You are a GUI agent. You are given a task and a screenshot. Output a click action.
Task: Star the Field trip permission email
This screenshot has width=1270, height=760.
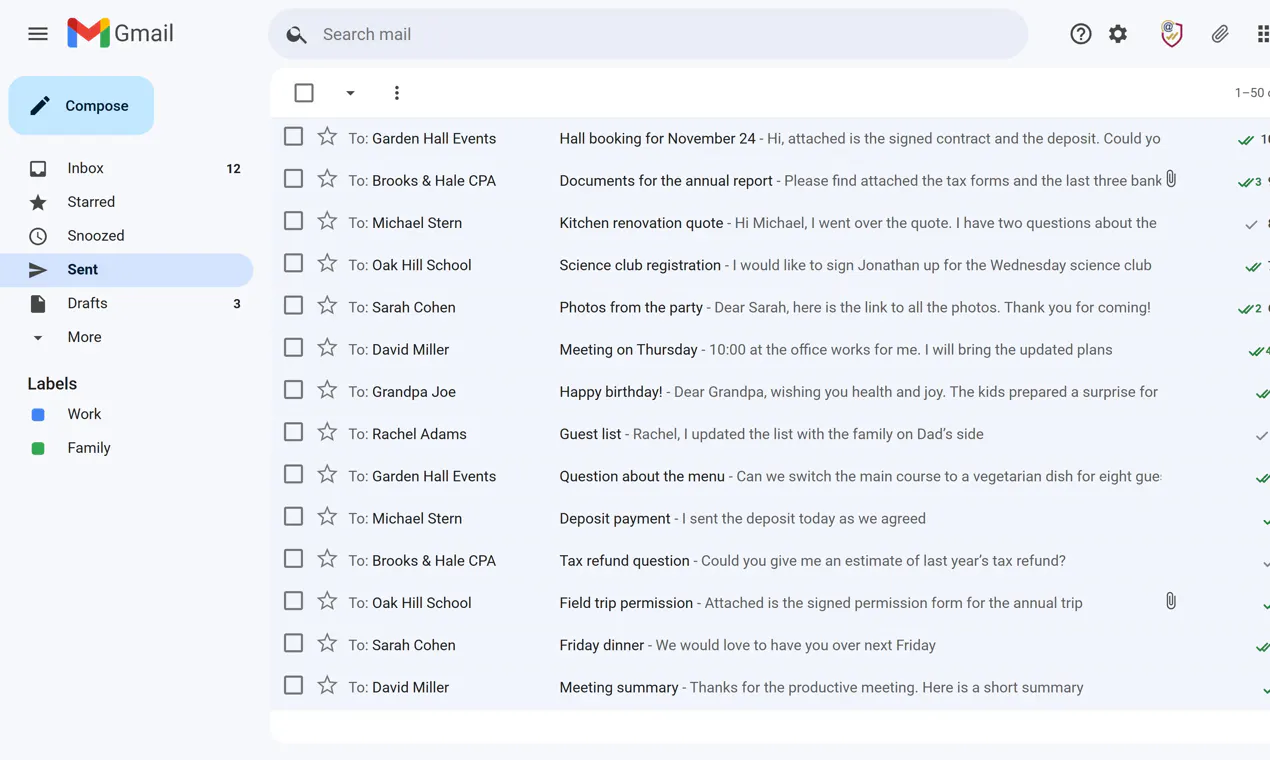coord(327,602)
